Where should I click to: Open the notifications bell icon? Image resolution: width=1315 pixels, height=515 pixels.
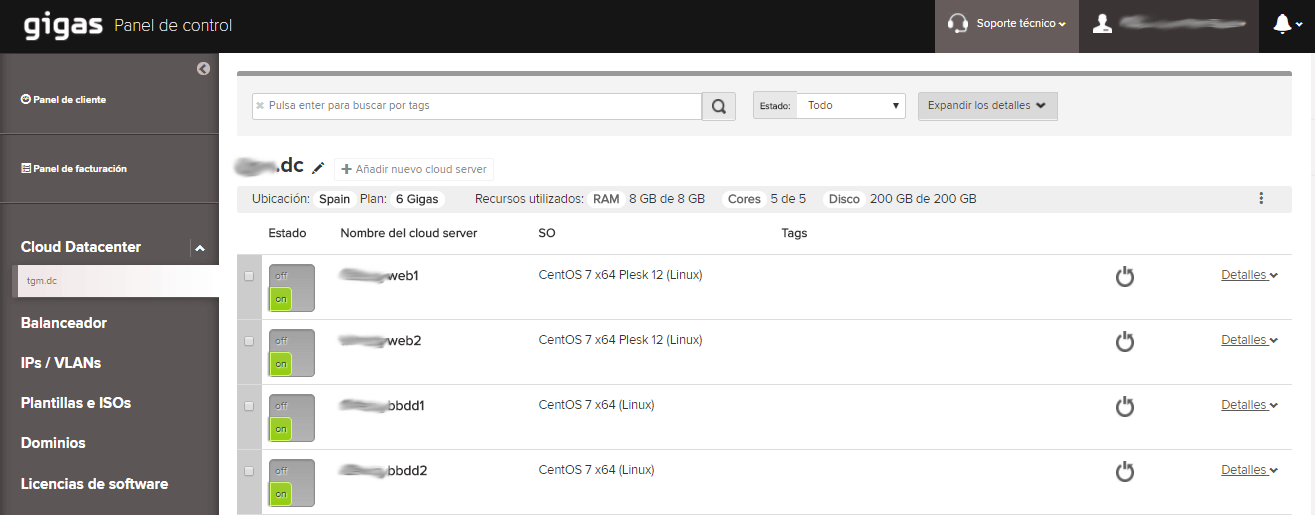tap(1282, 25)
